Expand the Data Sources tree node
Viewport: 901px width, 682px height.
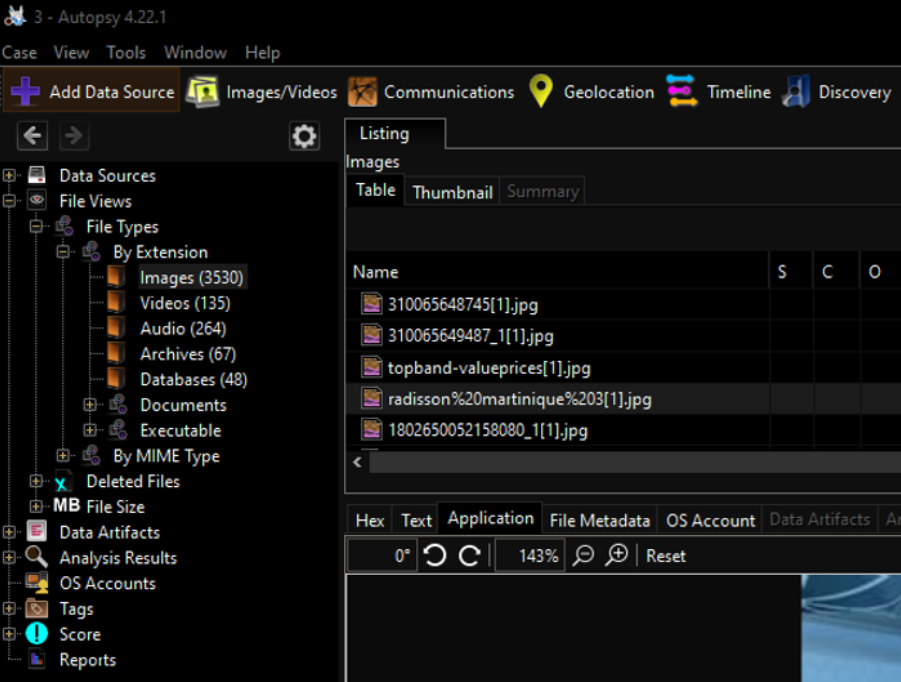11,176
